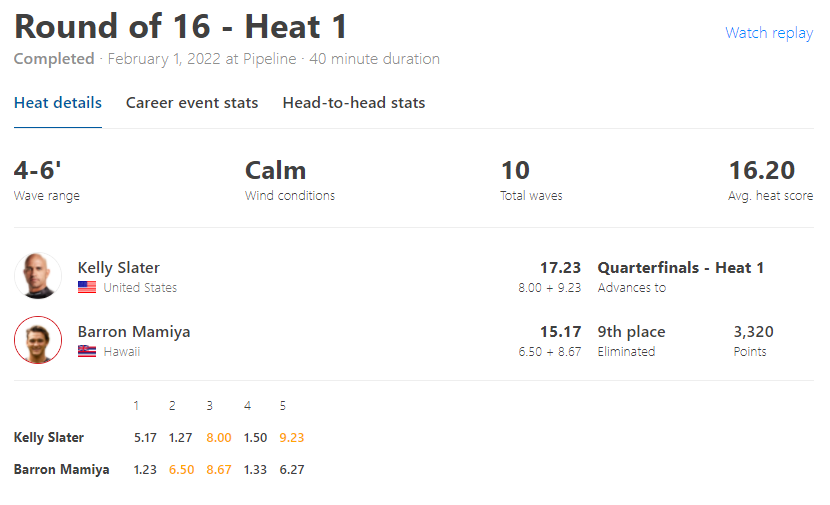Select Kelly Slater's 8.00 wave score
The height and width of the screenshot is (505, 830).
pyautogui.click(x=219, y=438)
